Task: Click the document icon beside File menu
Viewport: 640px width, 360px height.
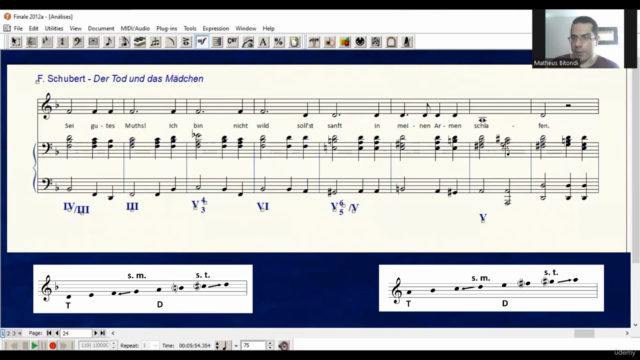Action: [7, 28]
